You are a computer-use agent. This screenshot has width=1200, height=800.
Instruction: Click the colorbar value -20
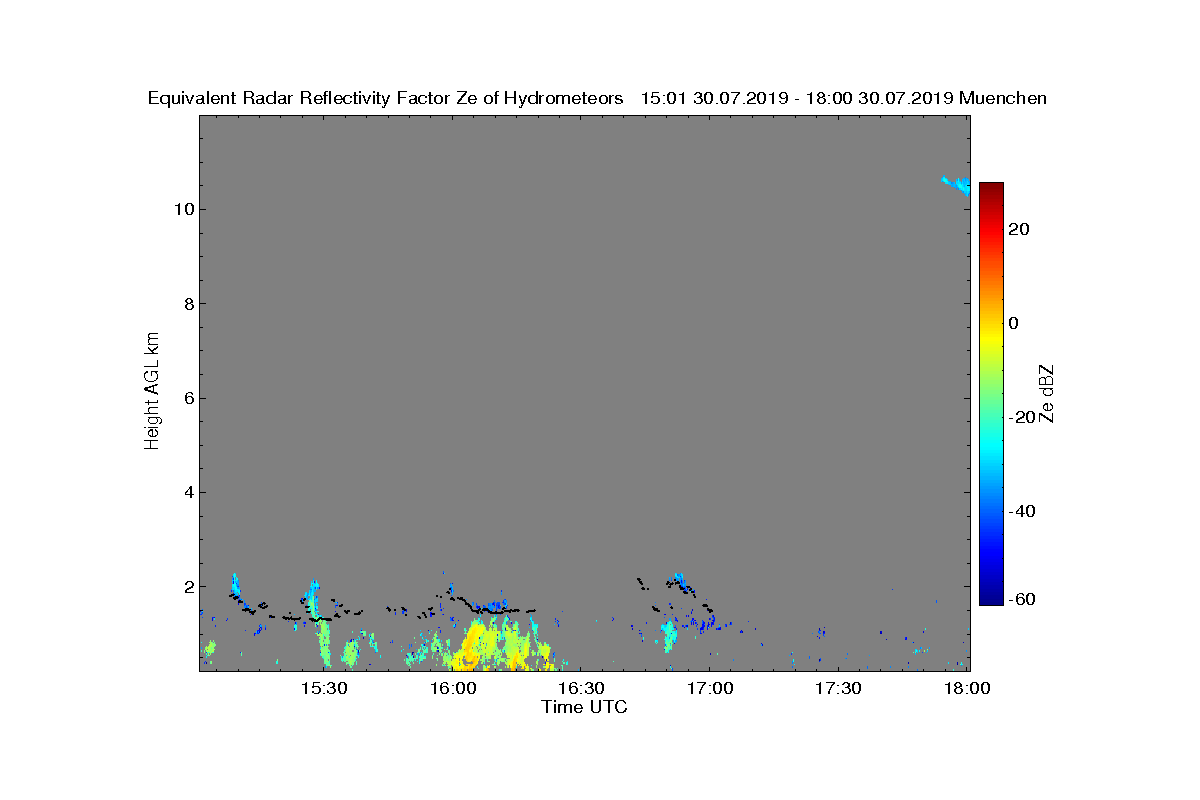pyautogui.click(x=1020, y=417)
